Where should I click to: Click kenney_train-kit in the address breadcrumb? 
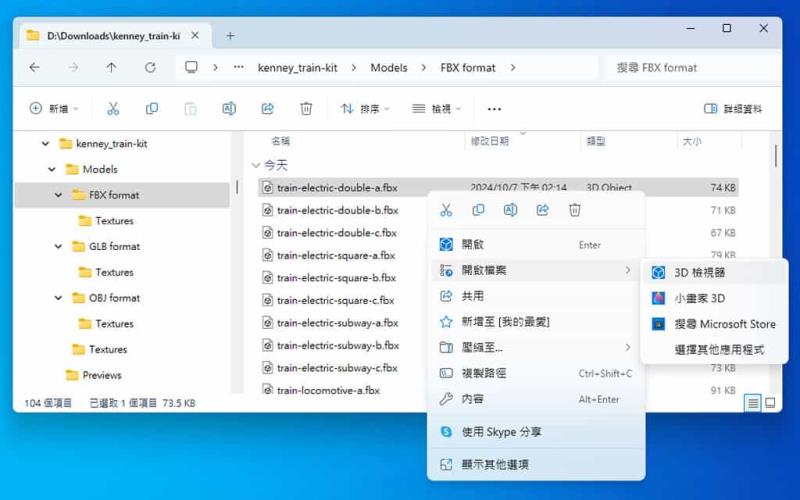click(297, 67)
